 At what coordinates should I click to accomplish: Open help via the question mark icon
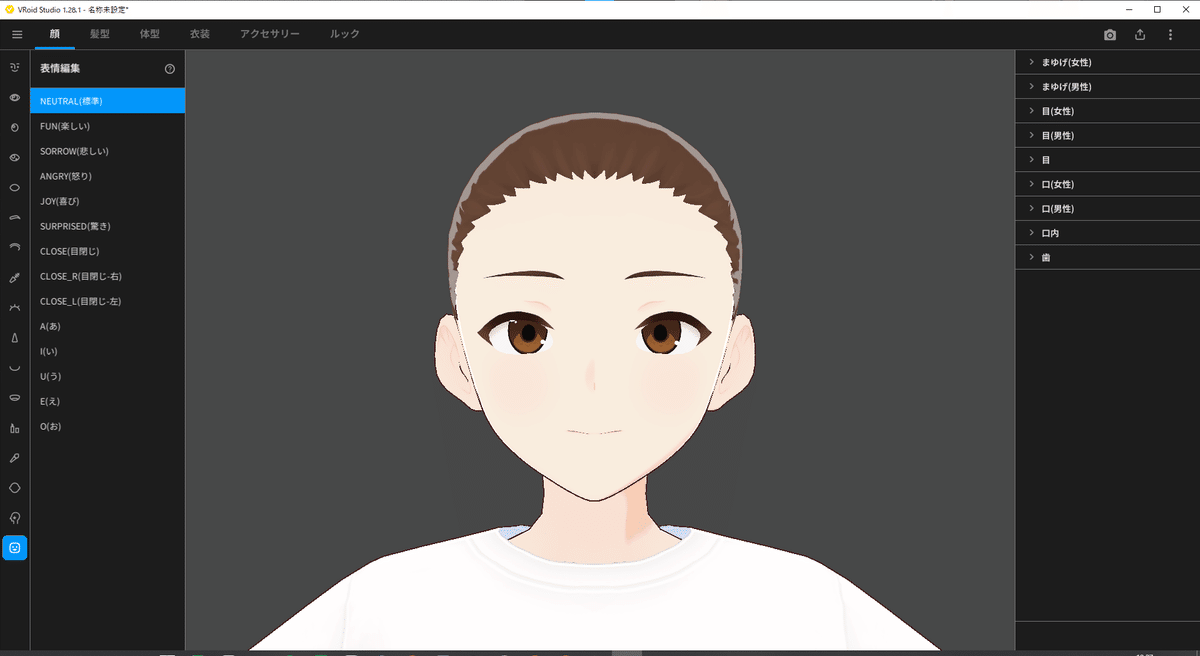pyautogui.click(x=170, y=68)
